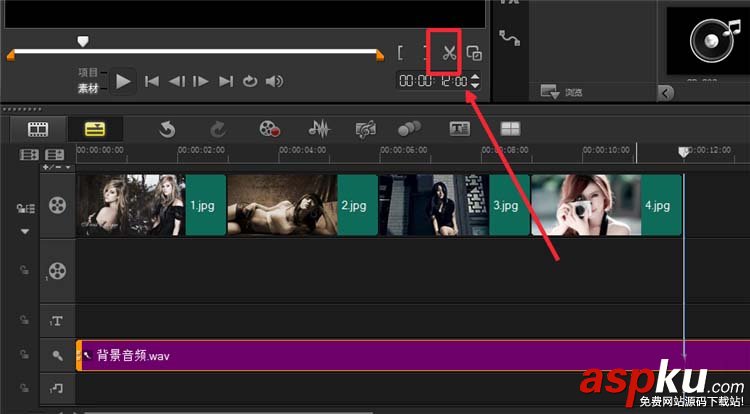
Task: Switch to storyboard view
Action: click(38, 129)
